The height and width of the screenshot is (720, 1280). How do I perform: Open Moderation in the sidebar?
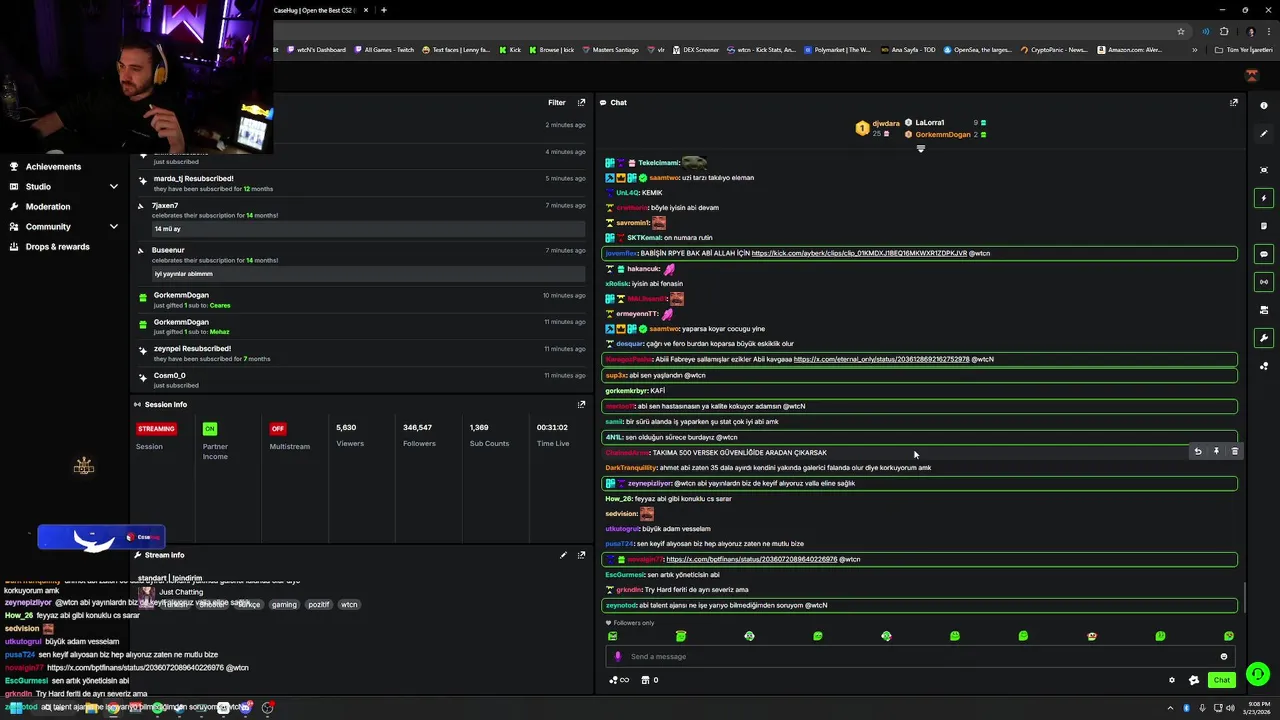click(48, 206)
